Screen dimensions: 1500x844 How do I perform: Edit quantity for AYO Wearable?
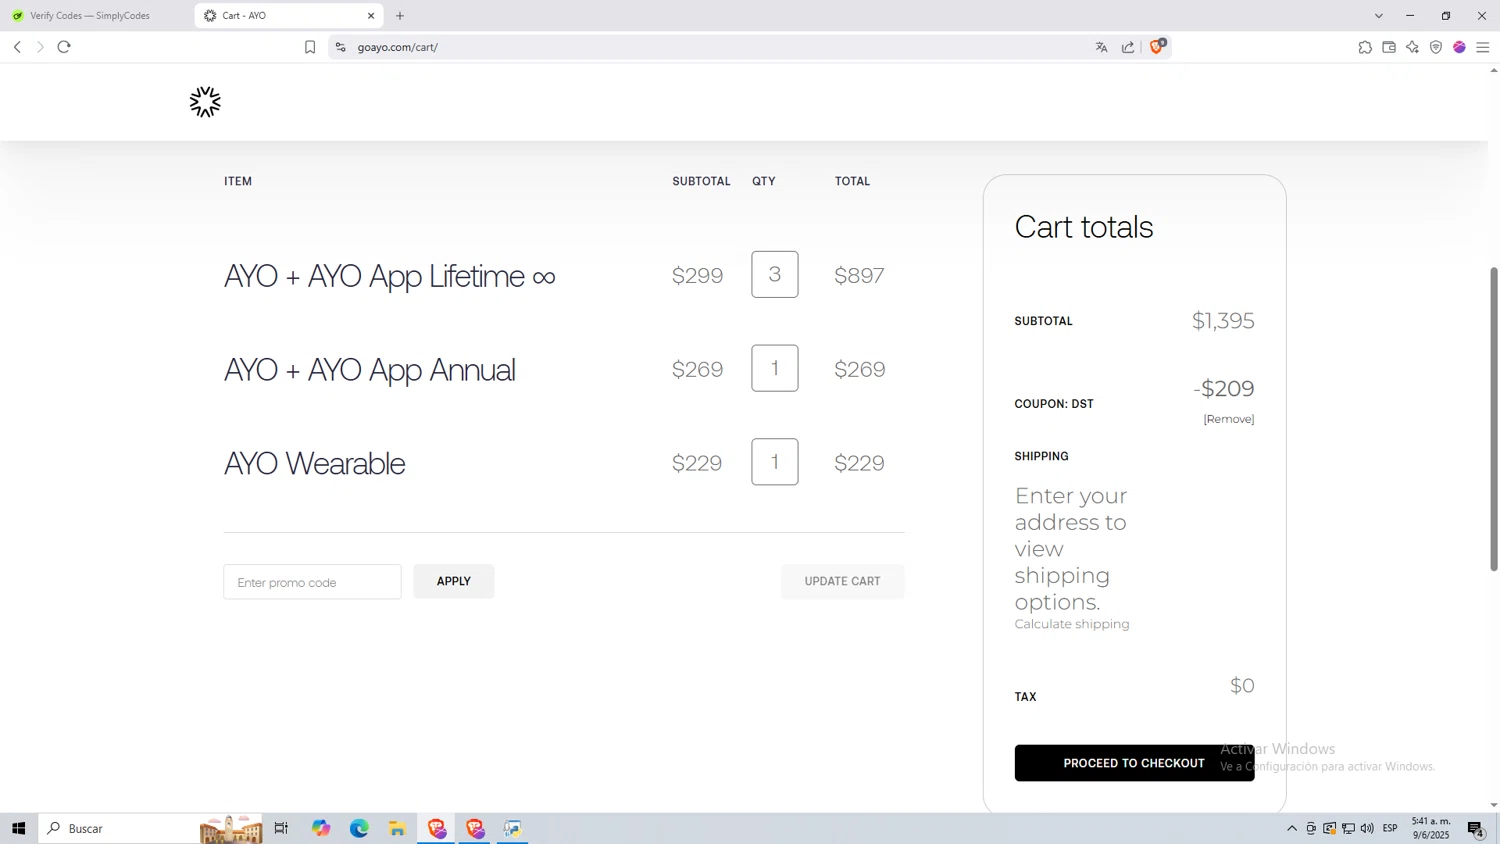click(x=775, y=462)
